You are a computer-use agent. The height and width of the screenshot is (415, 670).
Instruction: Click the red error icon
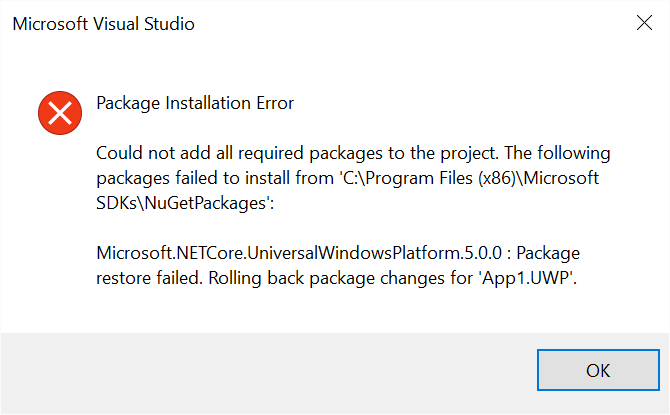click(x=60, y=113)
